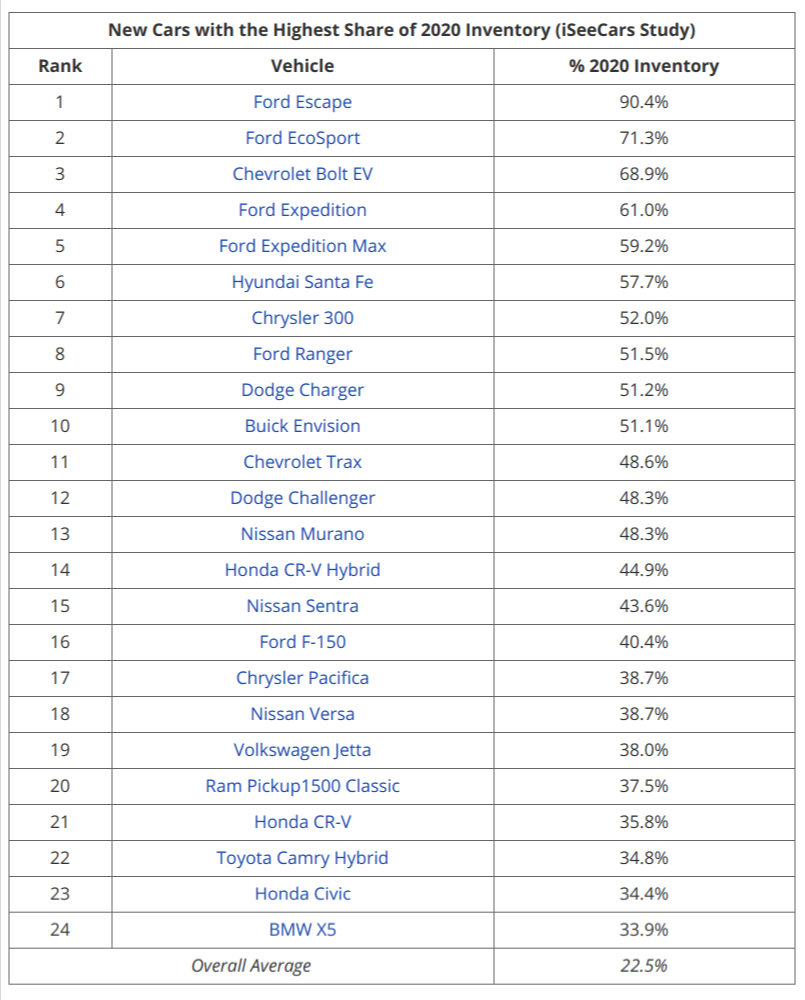Viewport: 805px width, 1000px height.
Task: Open the Dodge Challenger link
Action: (x=302, y=498)
